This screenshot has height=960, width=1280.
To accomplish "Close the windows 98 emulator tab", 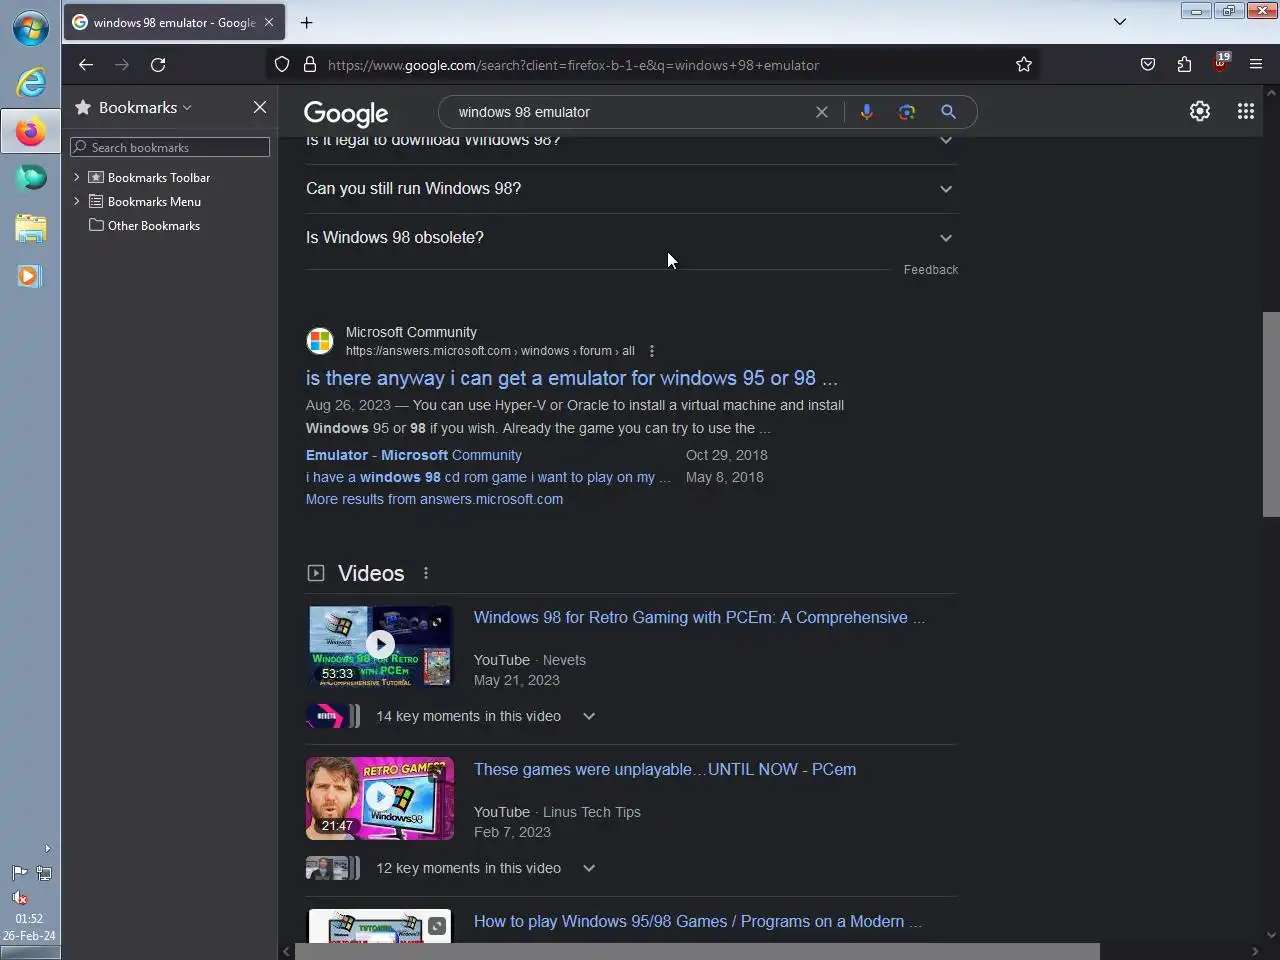I will click(269, 22).
